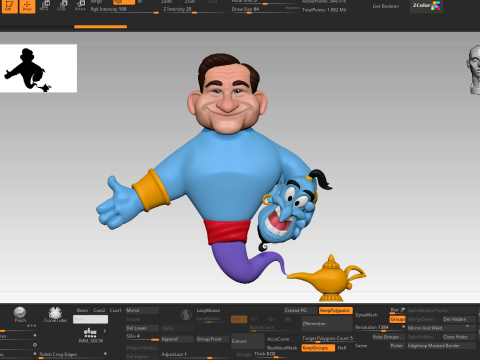480x360 pixels.
Task: Click the Mirror button
Action: [x=142, y=311]
